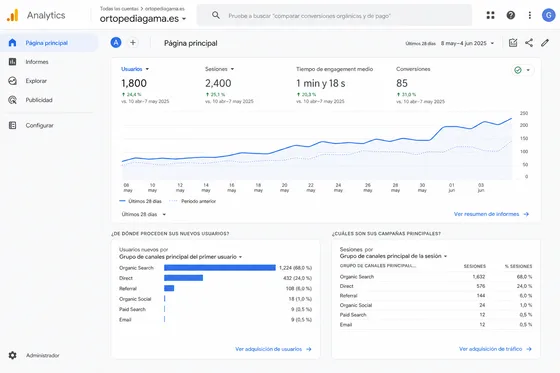
Task: Click the pencil edit icon
Action: (x=545, y=43)
